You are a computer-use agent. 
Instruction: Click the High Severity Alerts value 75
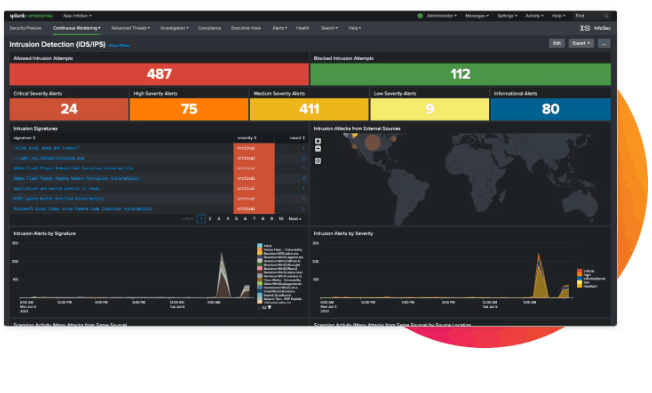click(189, 109)
